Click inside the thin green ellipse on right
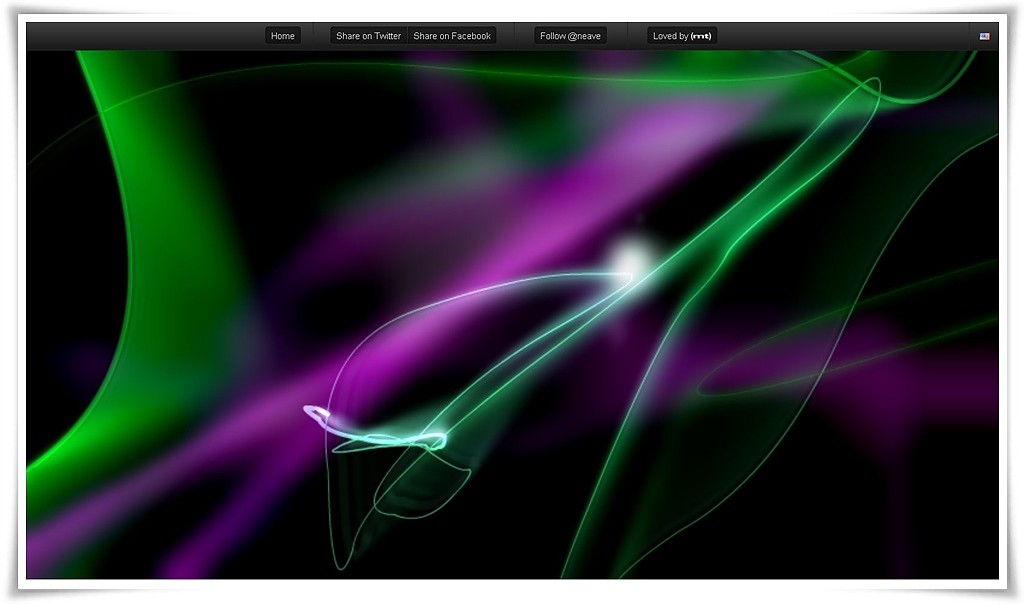Viewport: 1024px width, 604px height. tap(800, 360)
